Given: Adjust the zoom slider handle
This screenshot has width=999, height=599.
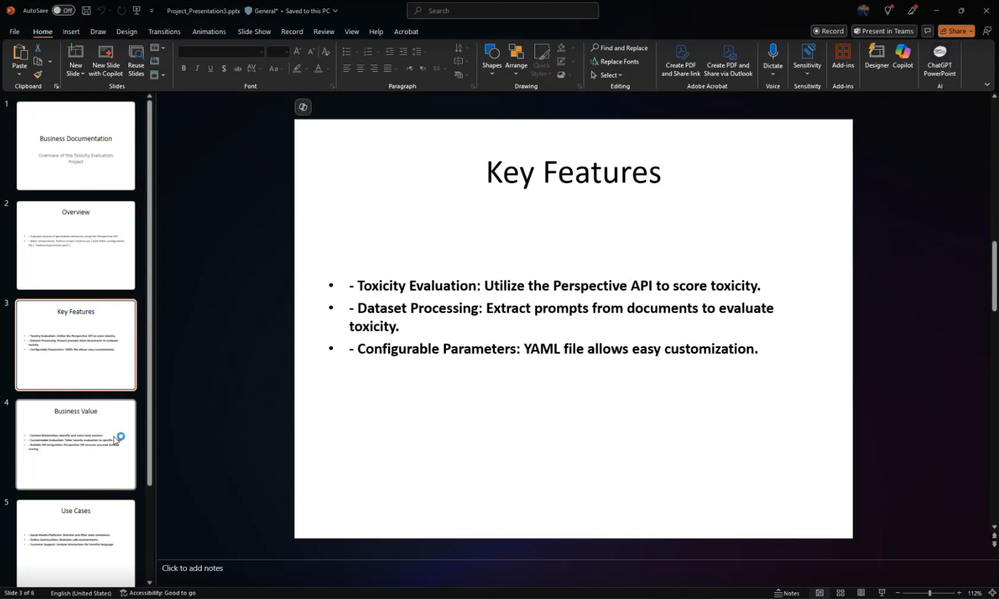Looking at the screenshot, I should tap(930, 593).
